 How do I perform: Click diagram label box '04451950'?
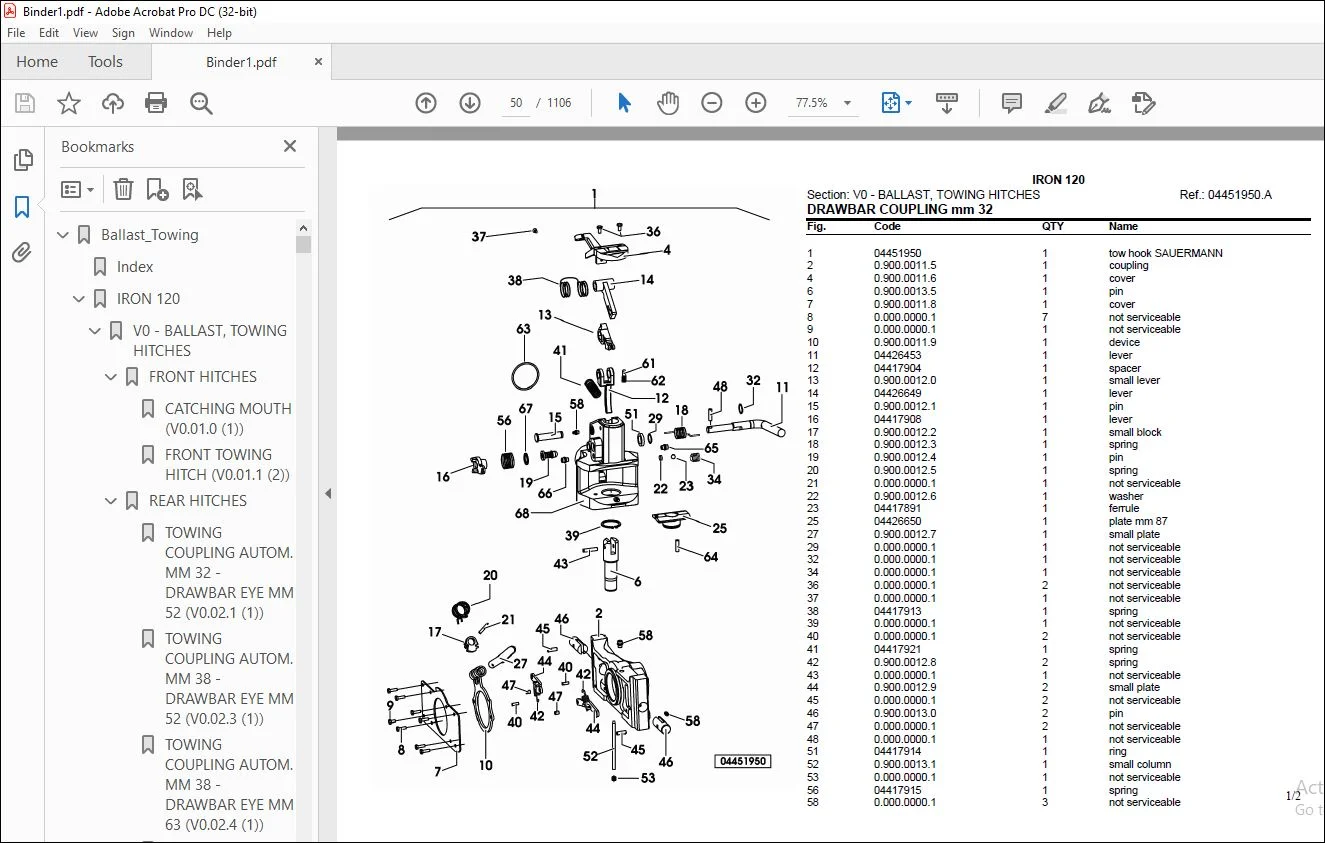742,761
